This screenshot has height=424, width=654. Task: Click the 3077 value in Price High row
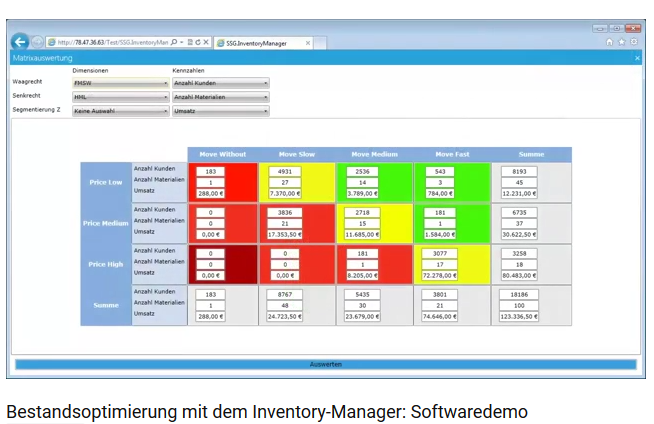tap(440, 253)
